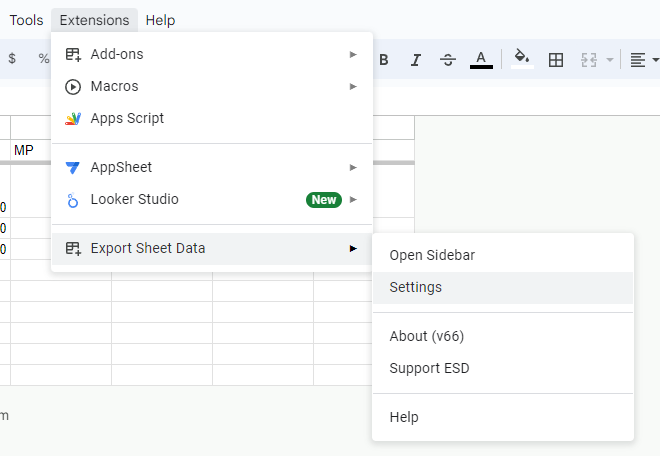Toggle italic formatting

tap(416, 60)
